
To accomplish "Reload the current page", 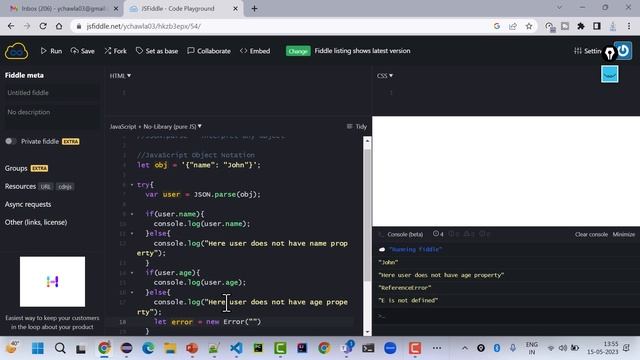I will [43, 26].
